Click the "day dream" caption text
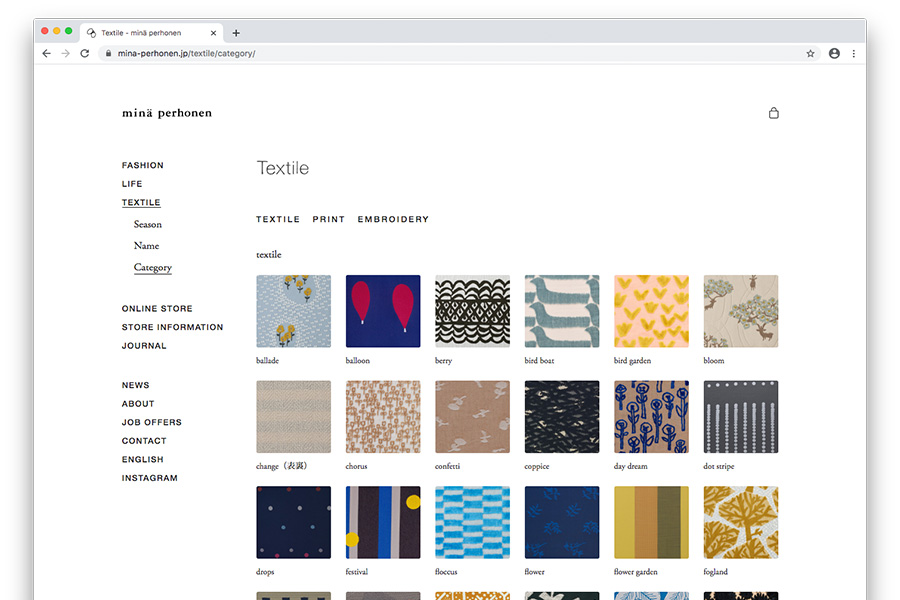The width and height of the screenshot is (900, 600). 631,466
